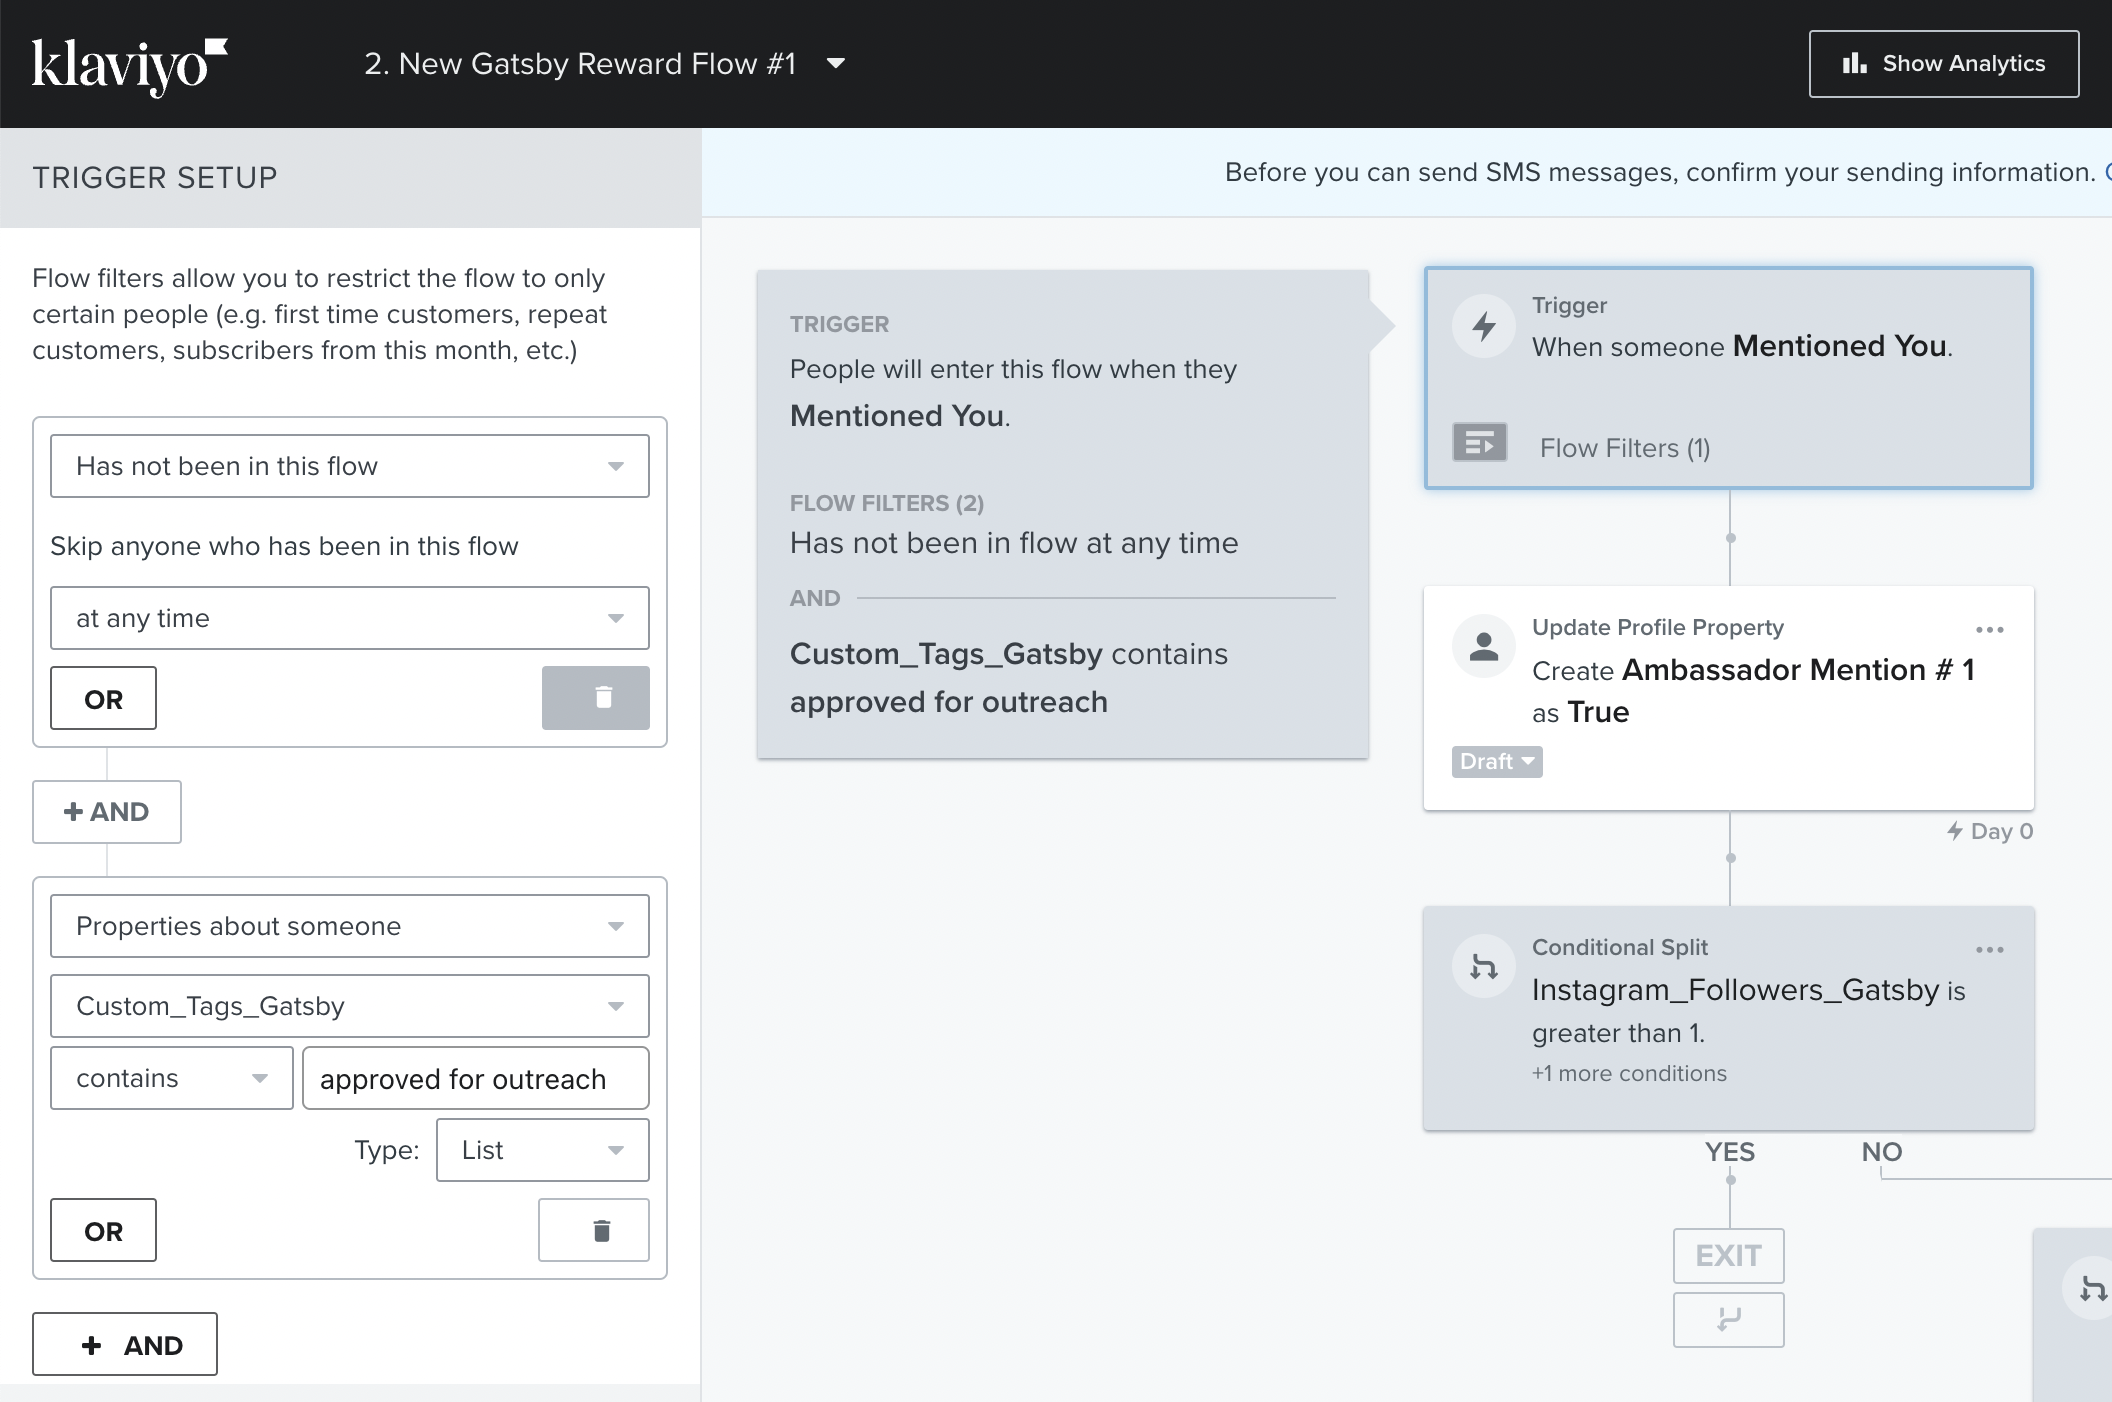Screen dimensions: 2112x1402
Task: Click the 'approved for outreach' value field
Action: click(x=476, y=1078)
